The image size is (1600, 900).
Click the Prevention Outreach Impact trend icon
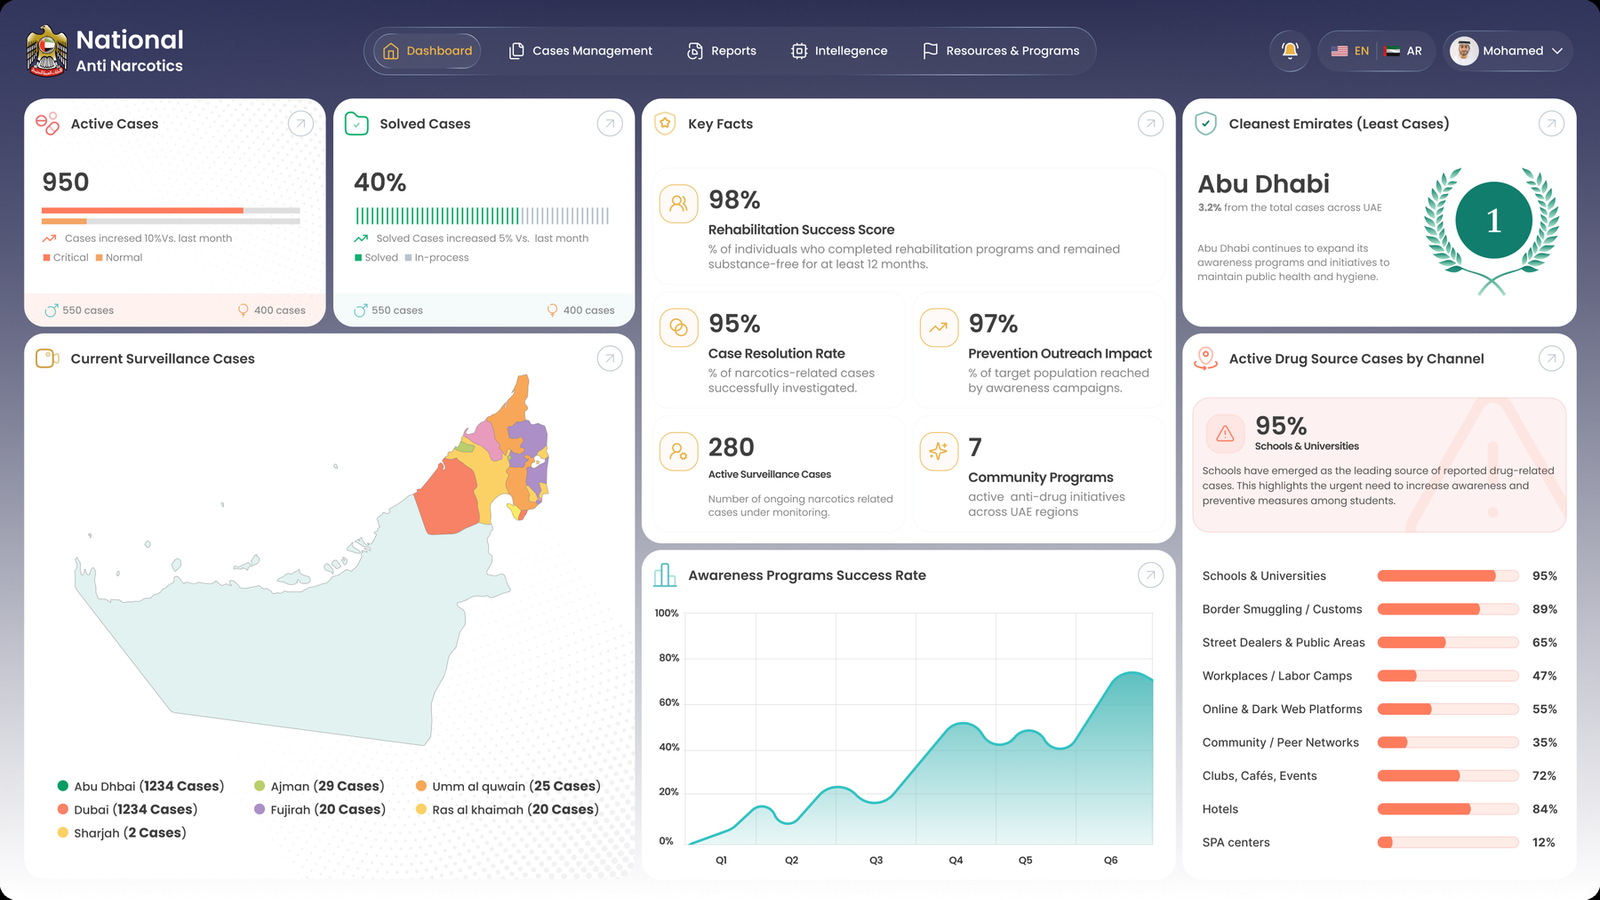939,328
